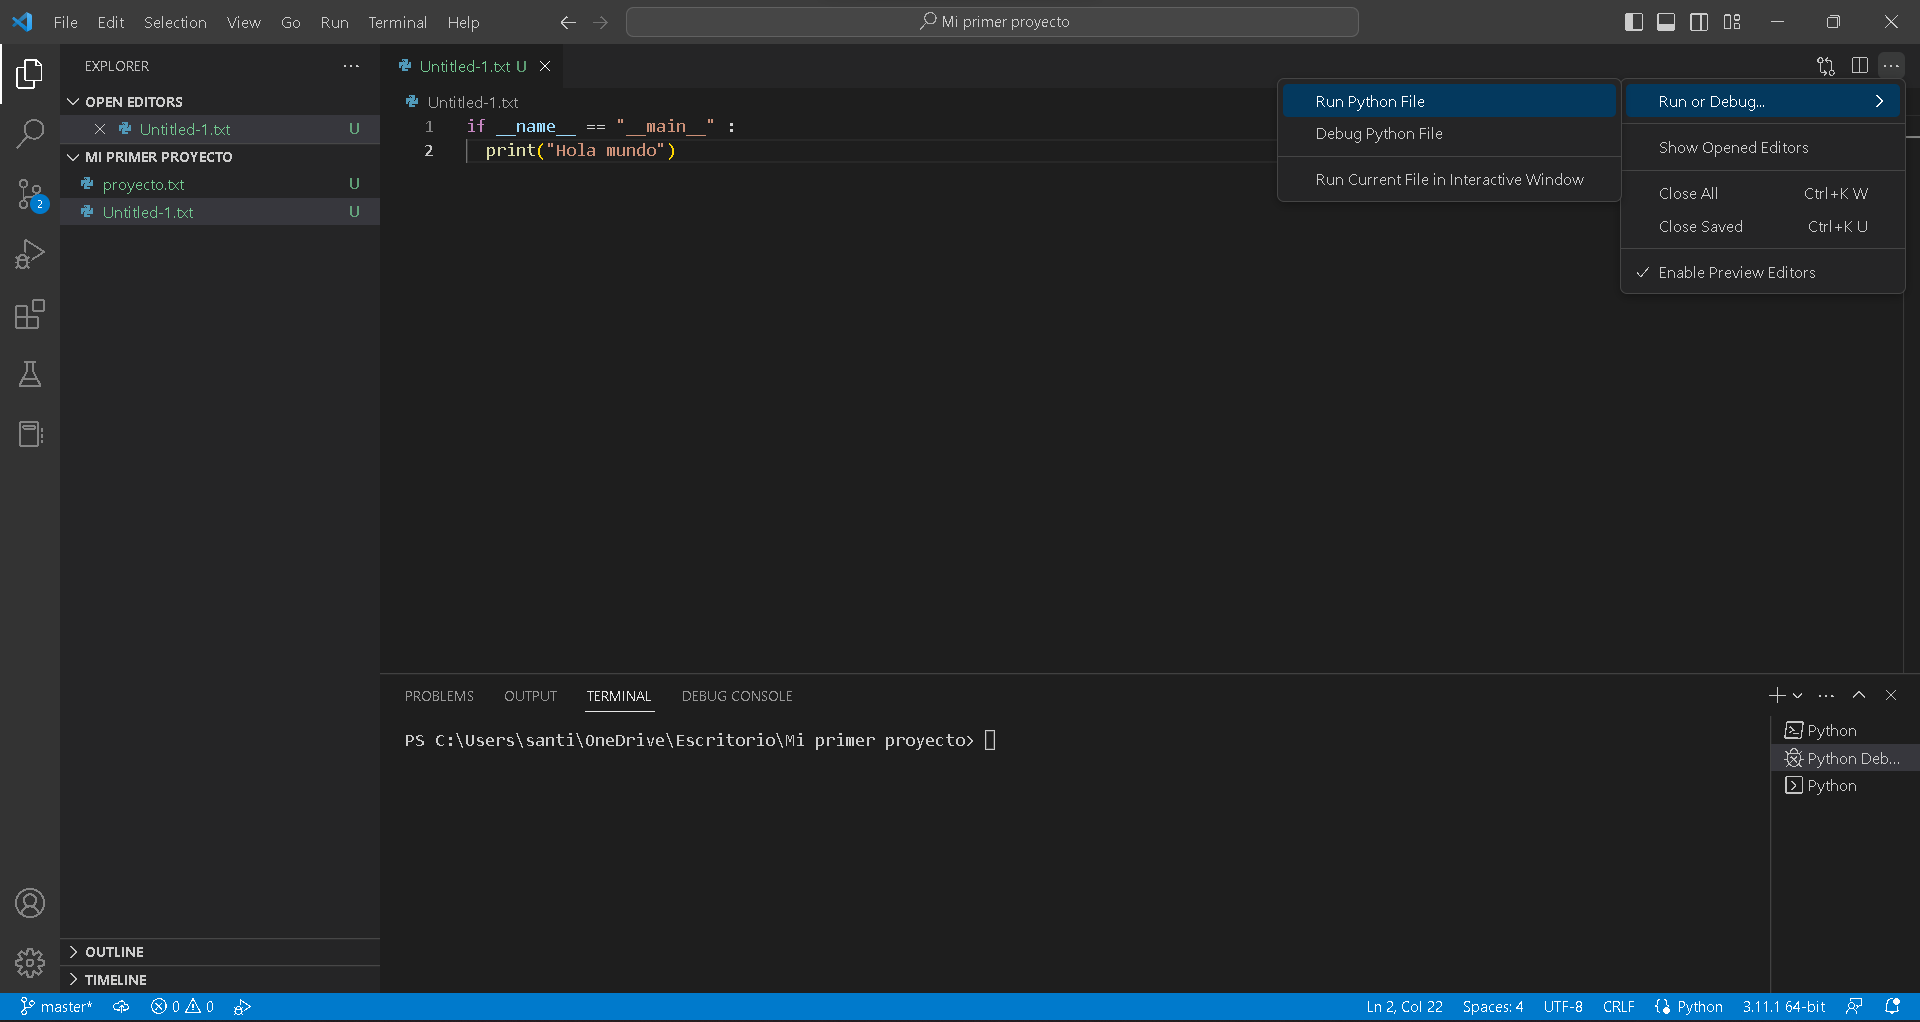
Task: Open the terminal profile launch dropdown
Action: (x=1798, y=695)
